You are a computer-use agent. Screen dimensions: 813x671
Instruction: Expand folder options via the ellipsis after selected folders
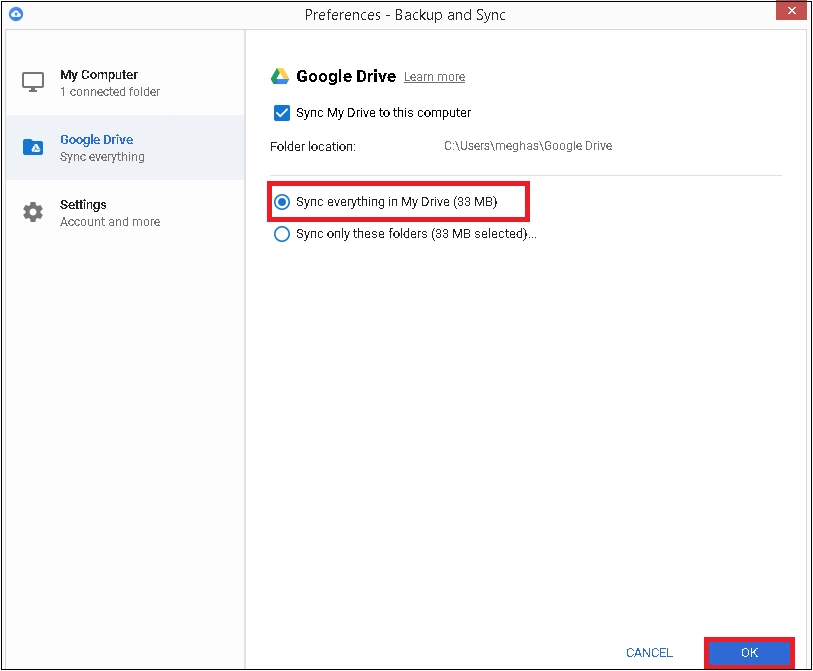531,236
